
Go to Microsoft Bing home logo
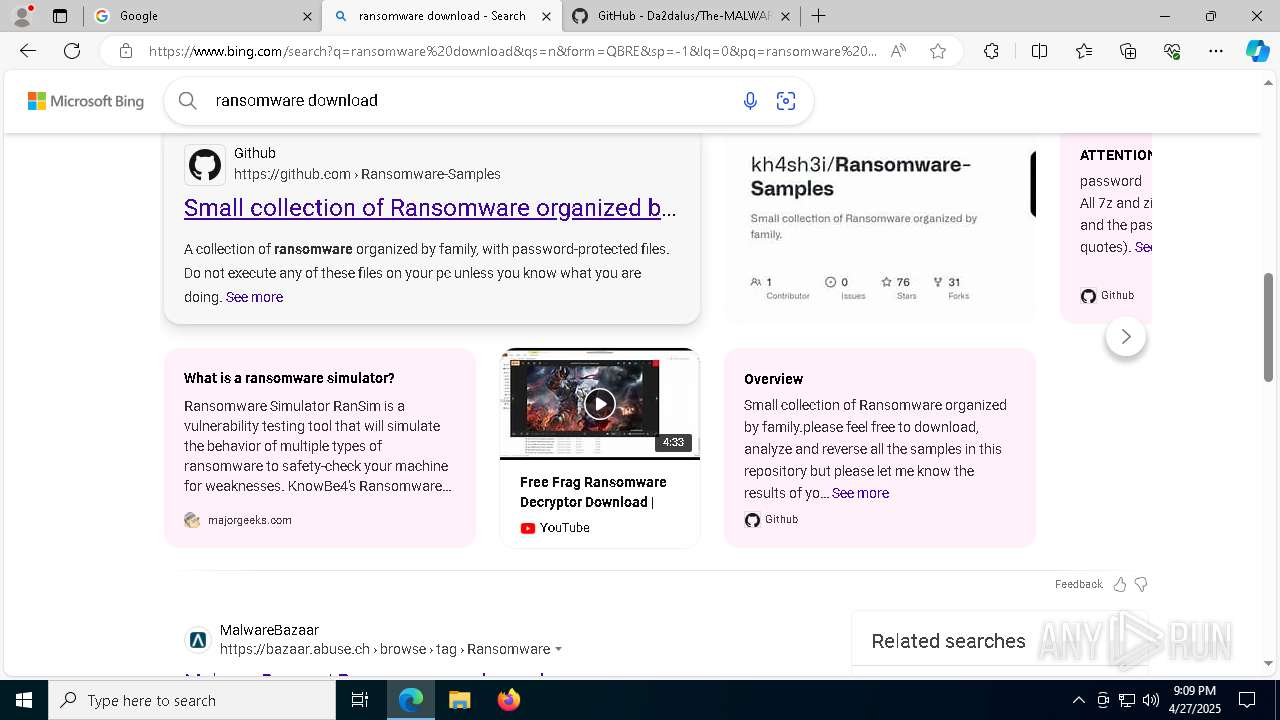point(85,101)
